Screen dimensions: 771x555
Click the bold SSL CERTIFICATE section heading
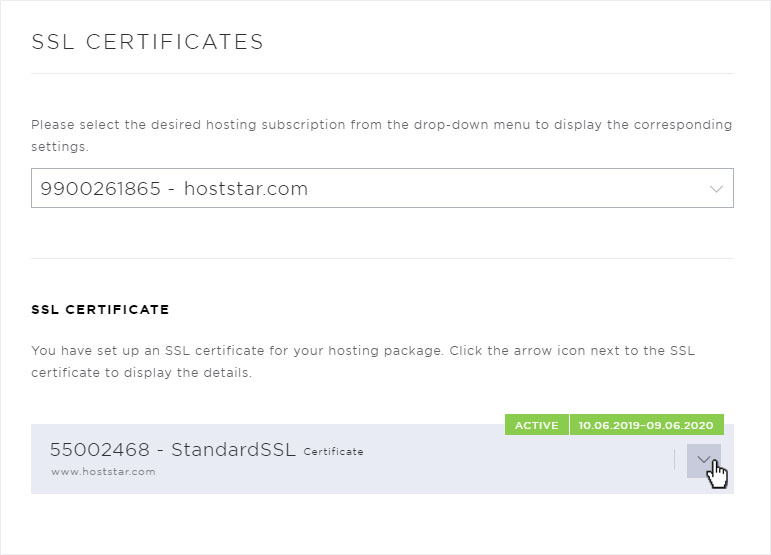pos(100,310)
